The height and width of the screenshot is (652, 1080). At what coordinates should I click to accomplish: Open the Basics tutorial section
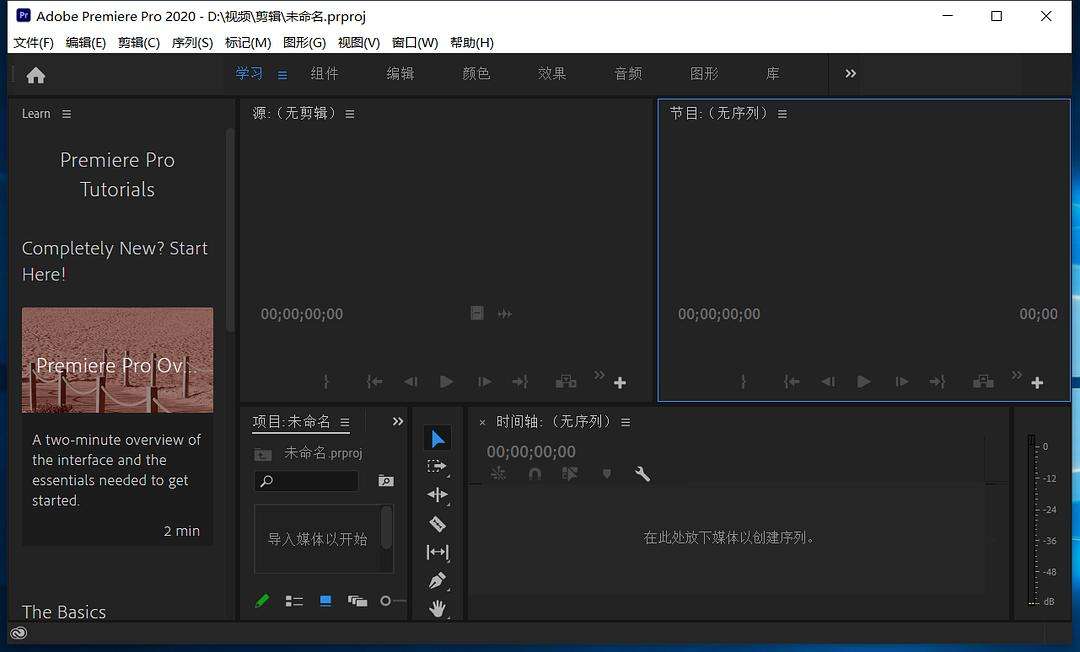click(63, 611)
